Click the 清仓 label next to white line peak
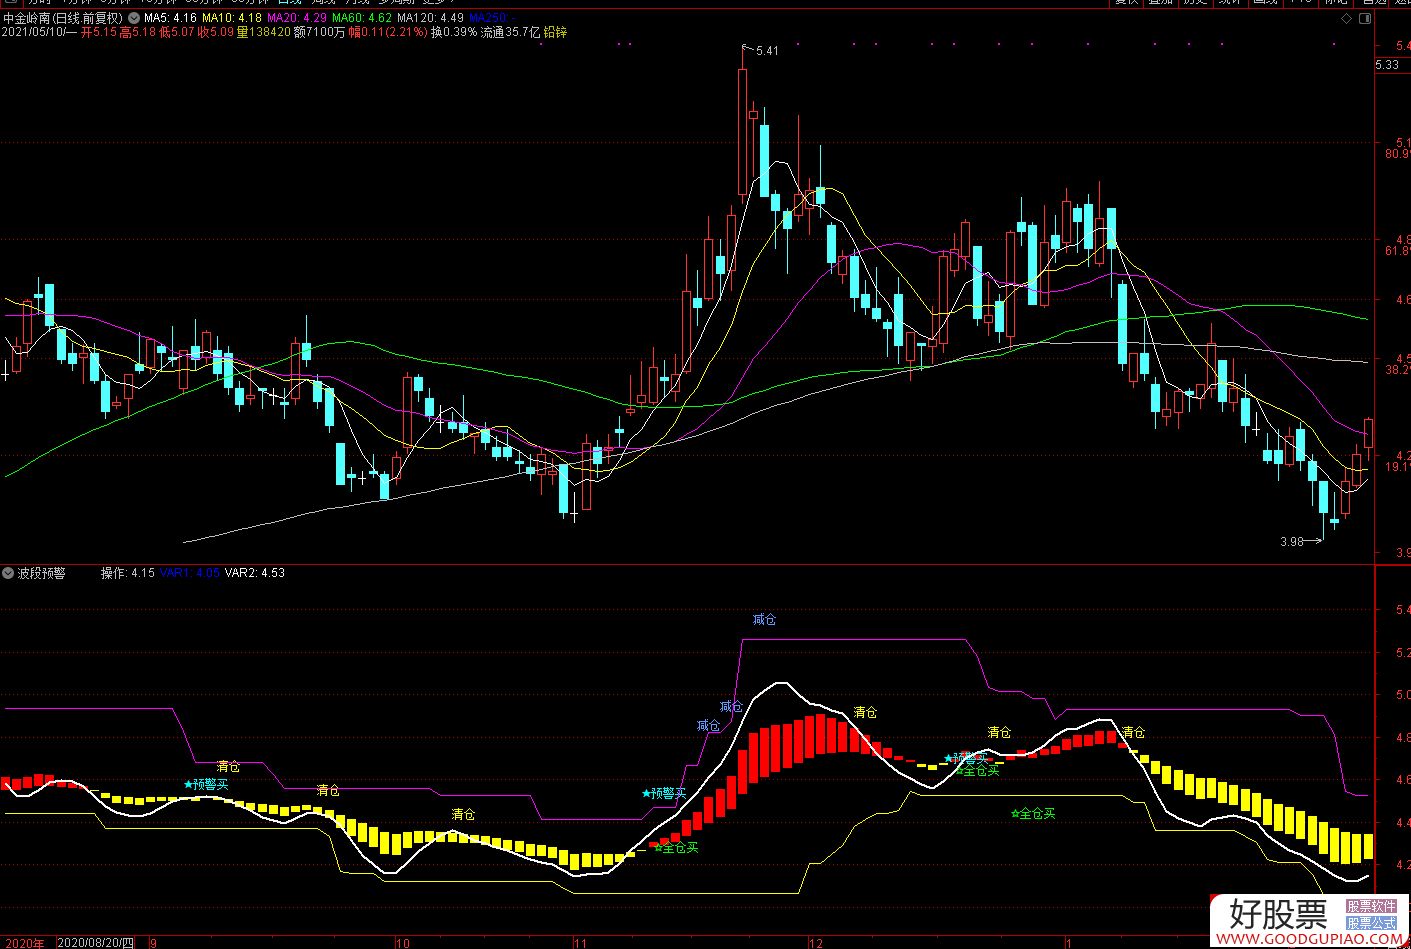The width and height of the screenshot is (1411, 949). pyautogui.click(x=865, y=712)
